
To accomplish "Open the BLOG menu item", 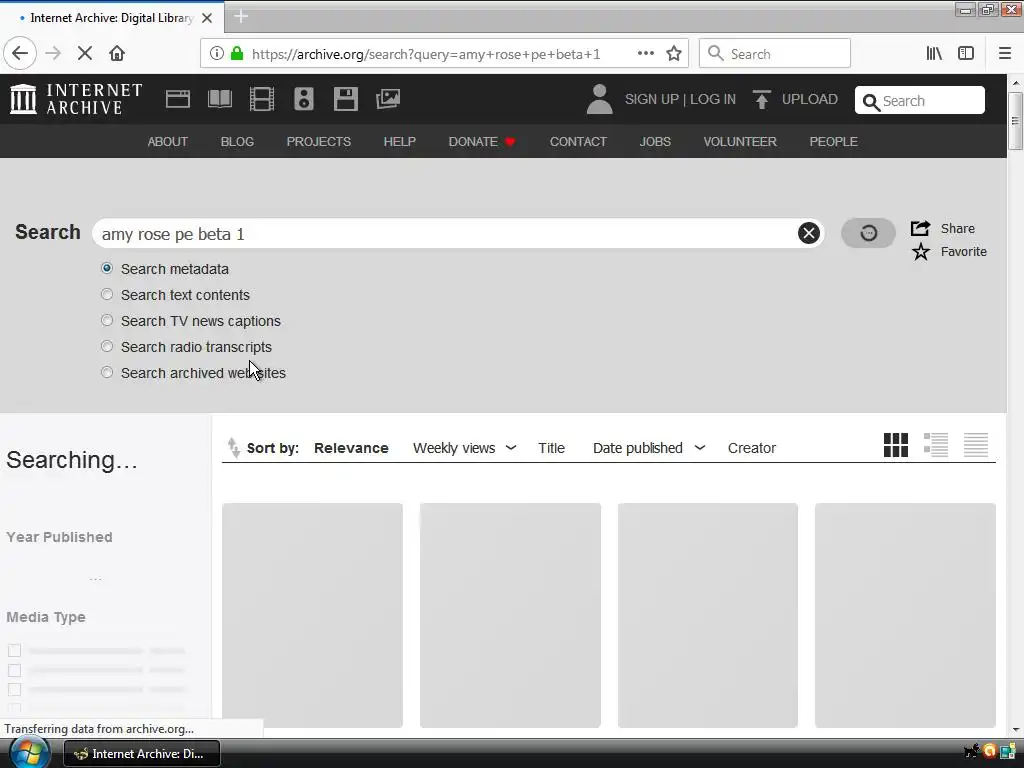I will click(237, 142).
